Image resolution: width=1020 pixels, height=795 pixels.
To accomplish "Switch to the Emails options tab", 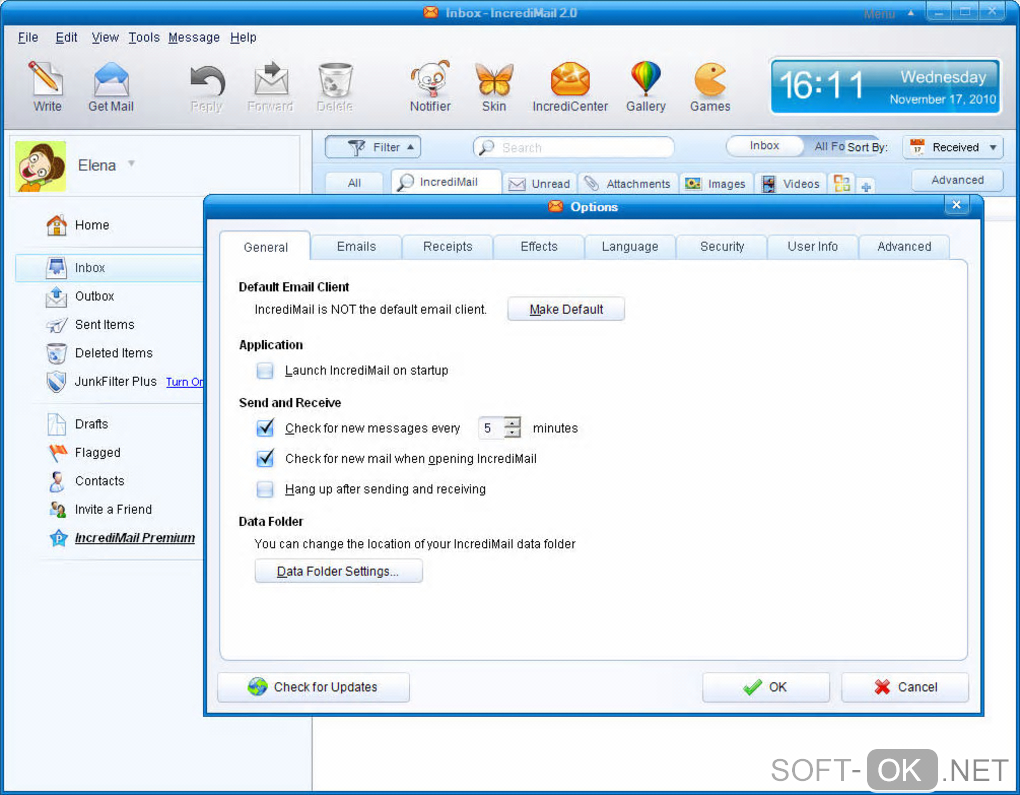I will (x=356, y=247).
